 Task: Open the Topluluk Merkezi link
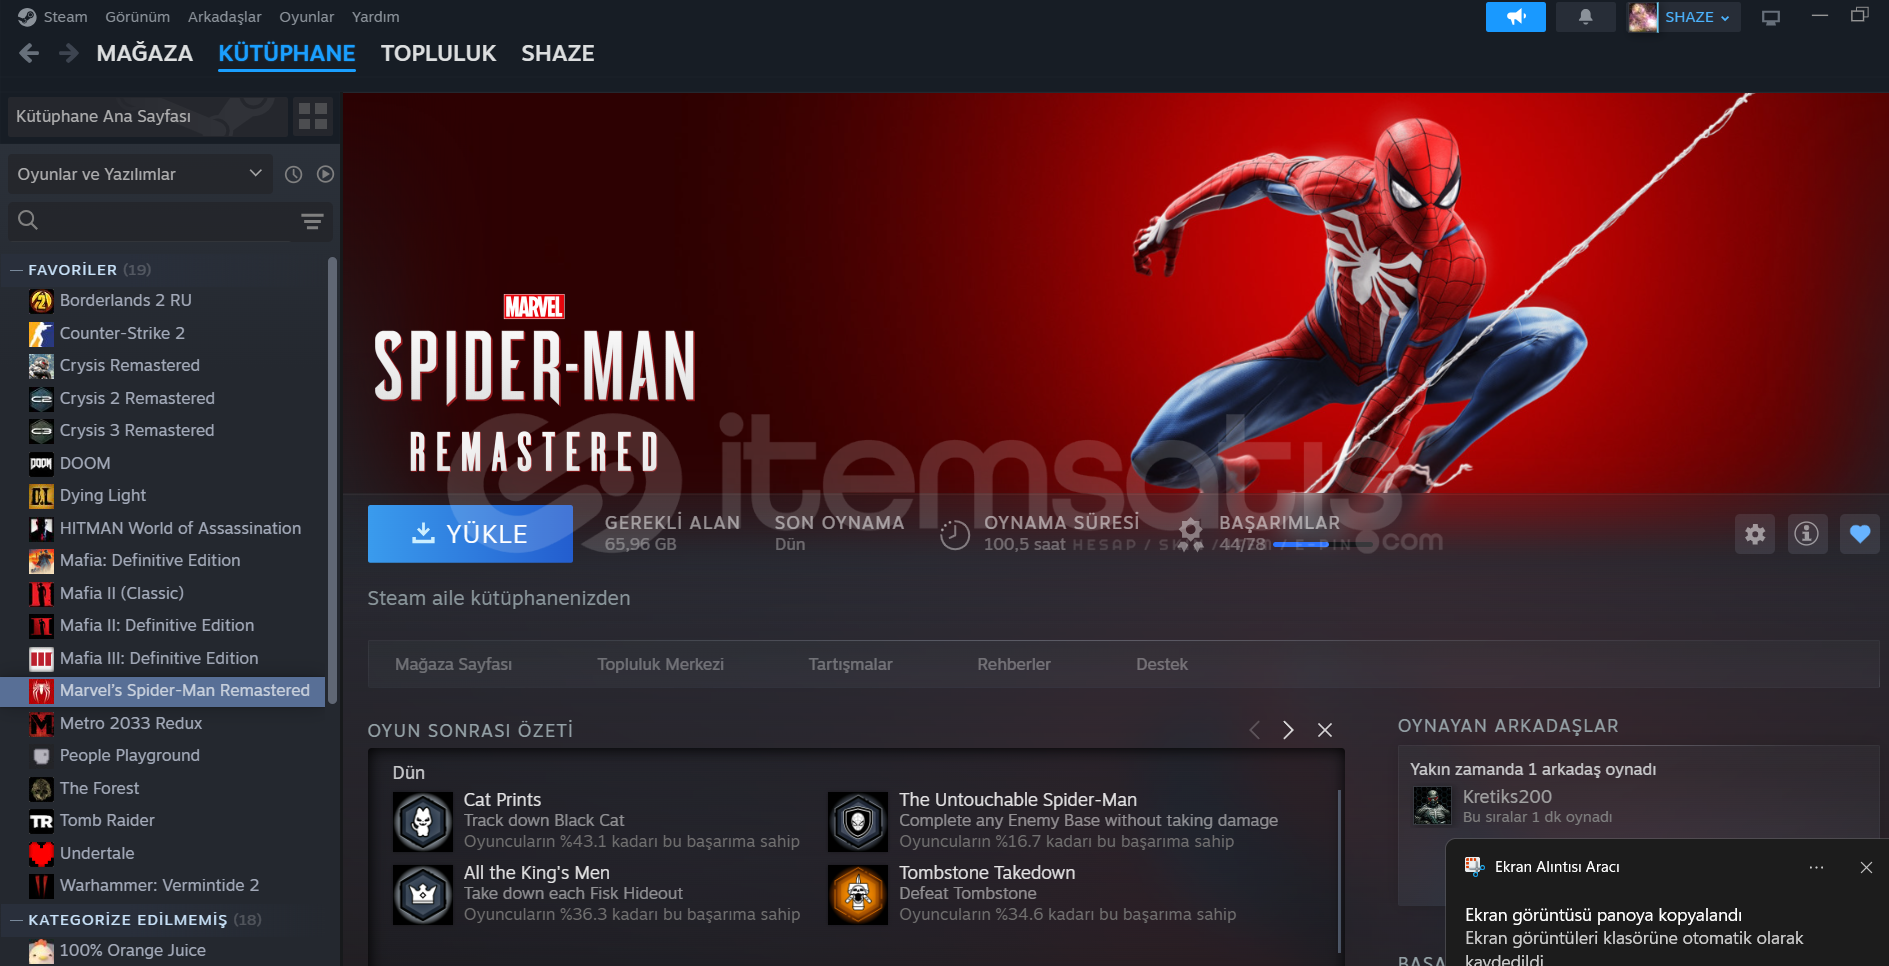[x=660, y=664]
